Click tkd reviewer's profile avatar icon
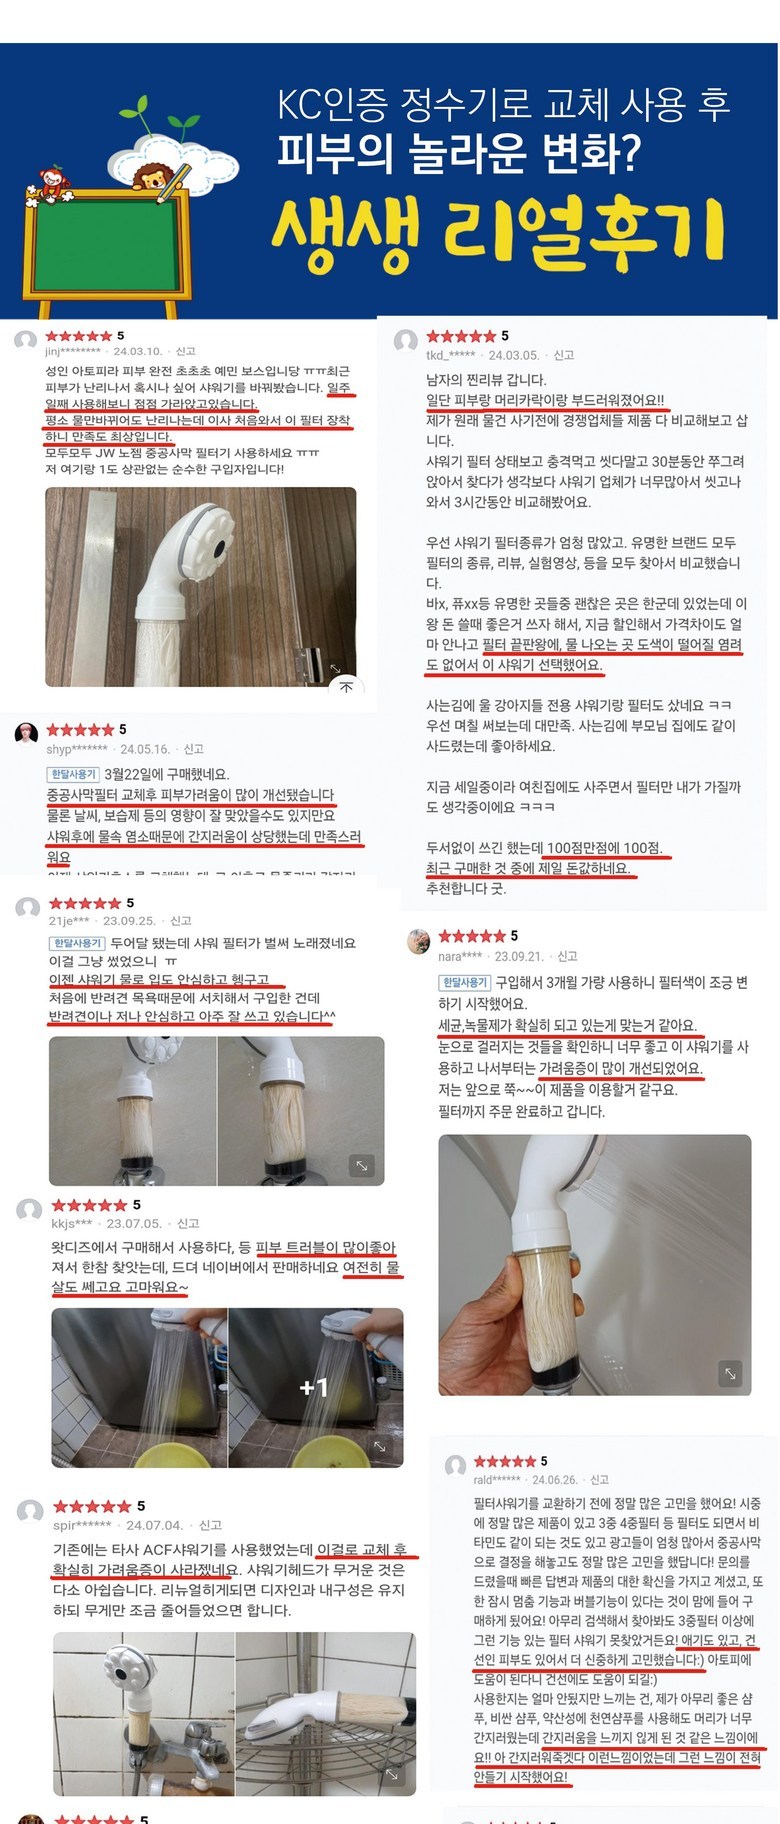Screen dimensions: 780x1824 pyautogui.click(x=406, y=342)
